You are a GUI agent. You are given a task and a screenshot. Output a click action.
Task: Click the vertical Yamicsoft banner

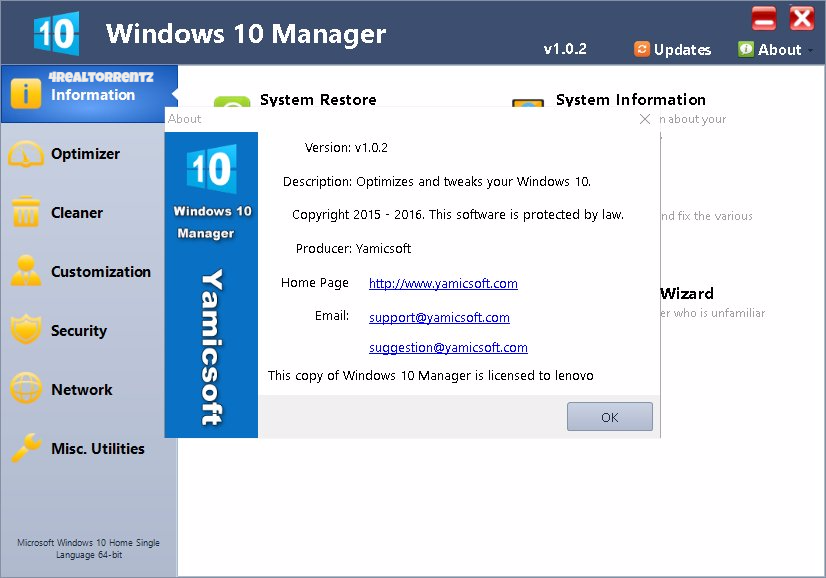click(212, 347)
